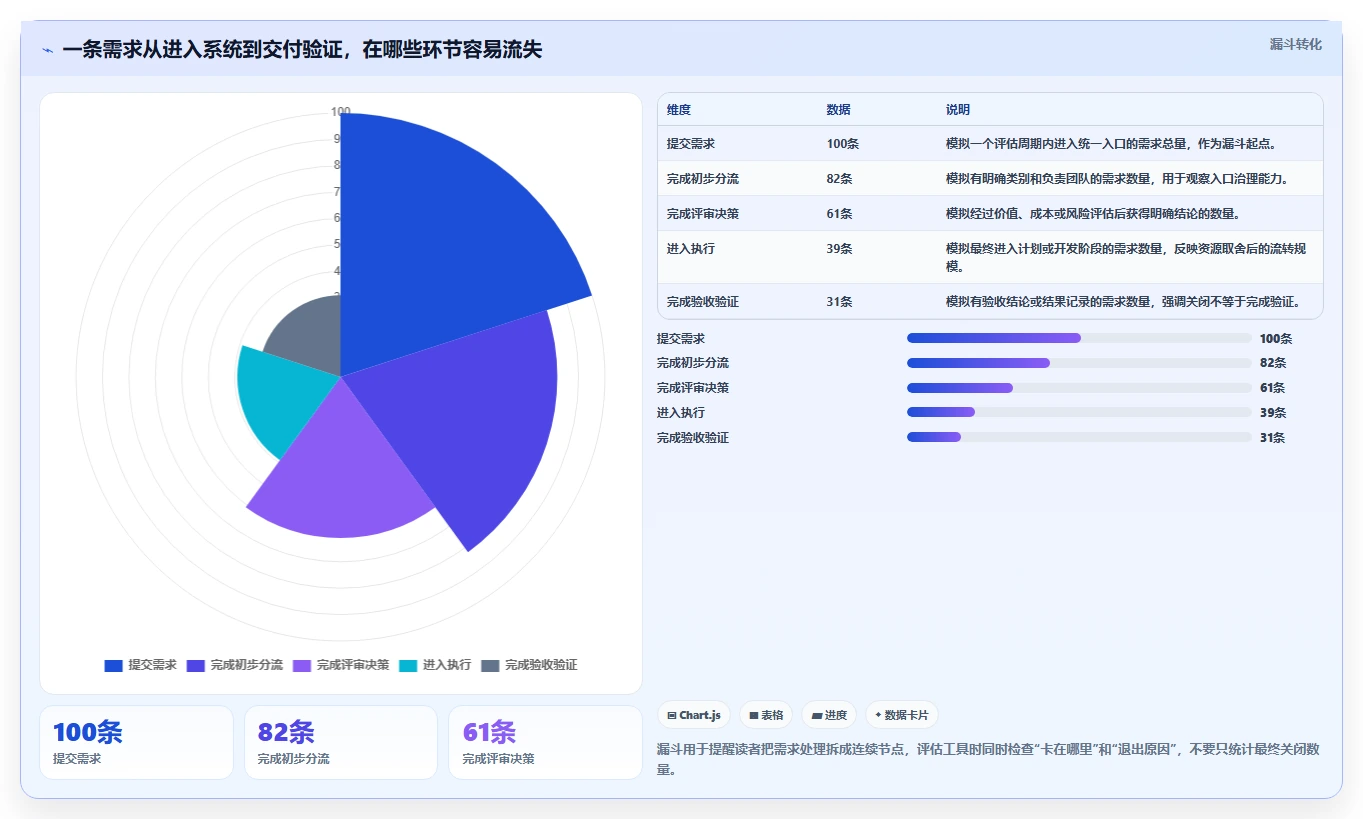The width and height of the screenshot is (1363, 819).
Task: Open the 100条 提交需求 data card
Action: (136, 742)
